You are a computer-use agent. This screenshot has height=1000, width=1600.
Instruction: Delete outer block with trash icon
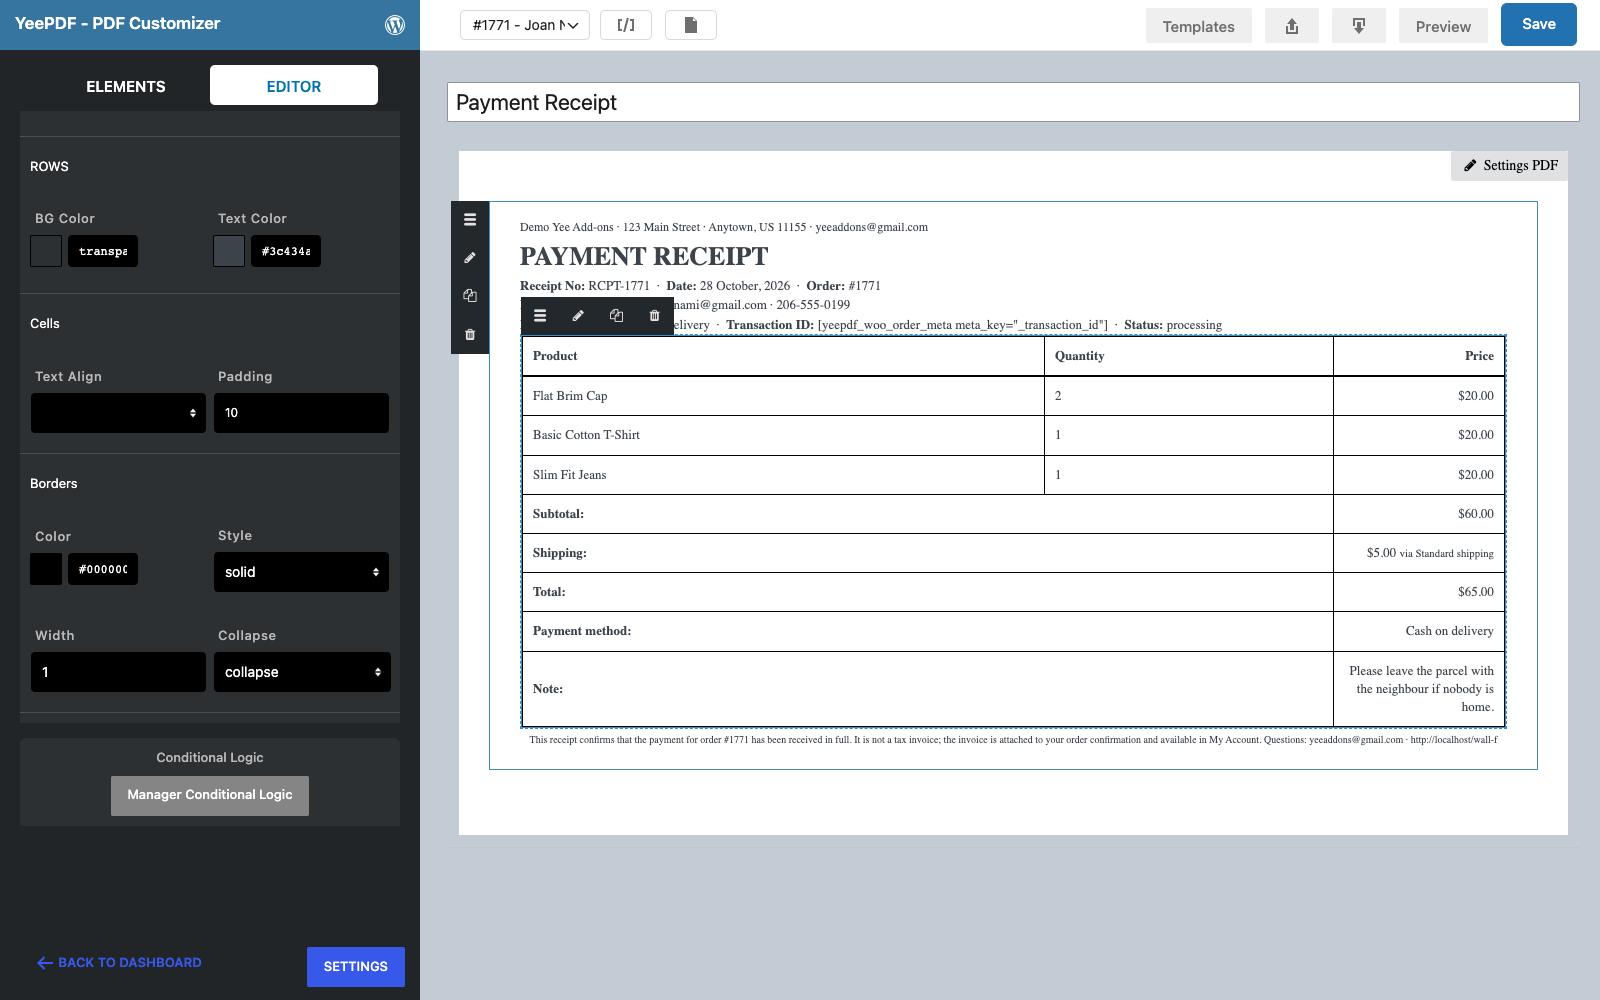(470, 334)
